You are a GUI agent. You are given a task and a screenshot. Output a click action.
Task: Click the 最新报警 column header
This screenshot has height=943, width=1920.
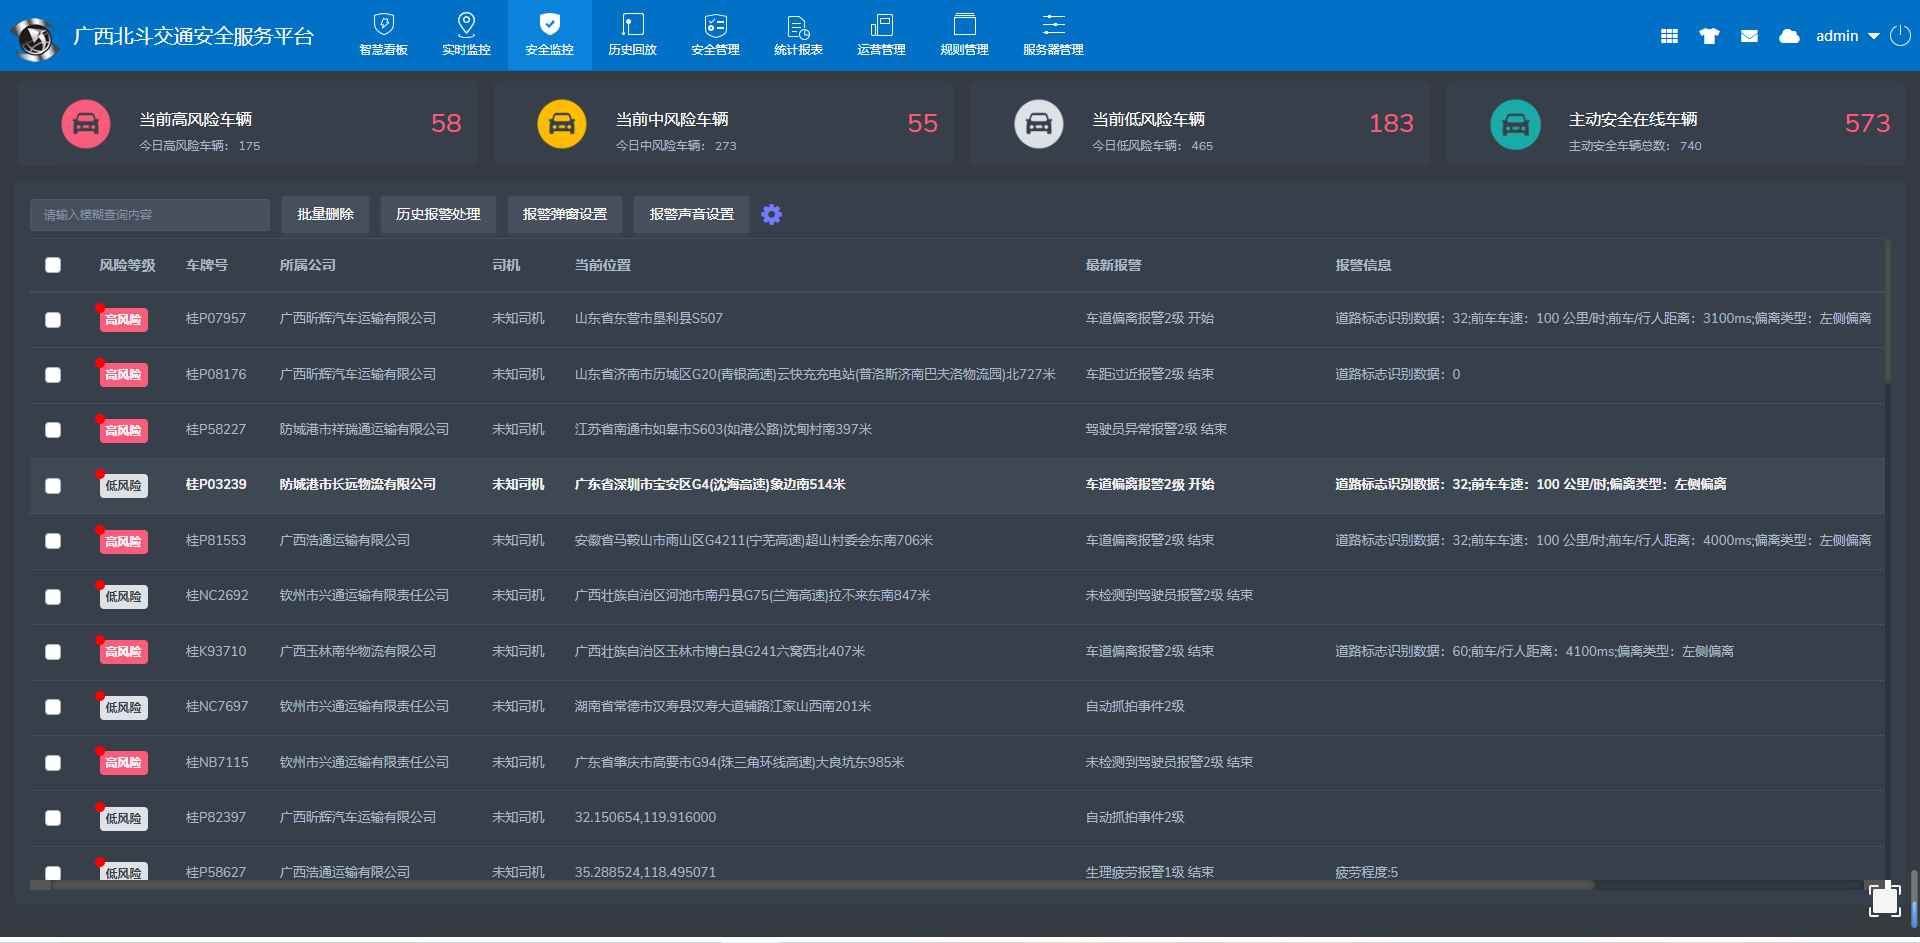(x=1114, y=265)
